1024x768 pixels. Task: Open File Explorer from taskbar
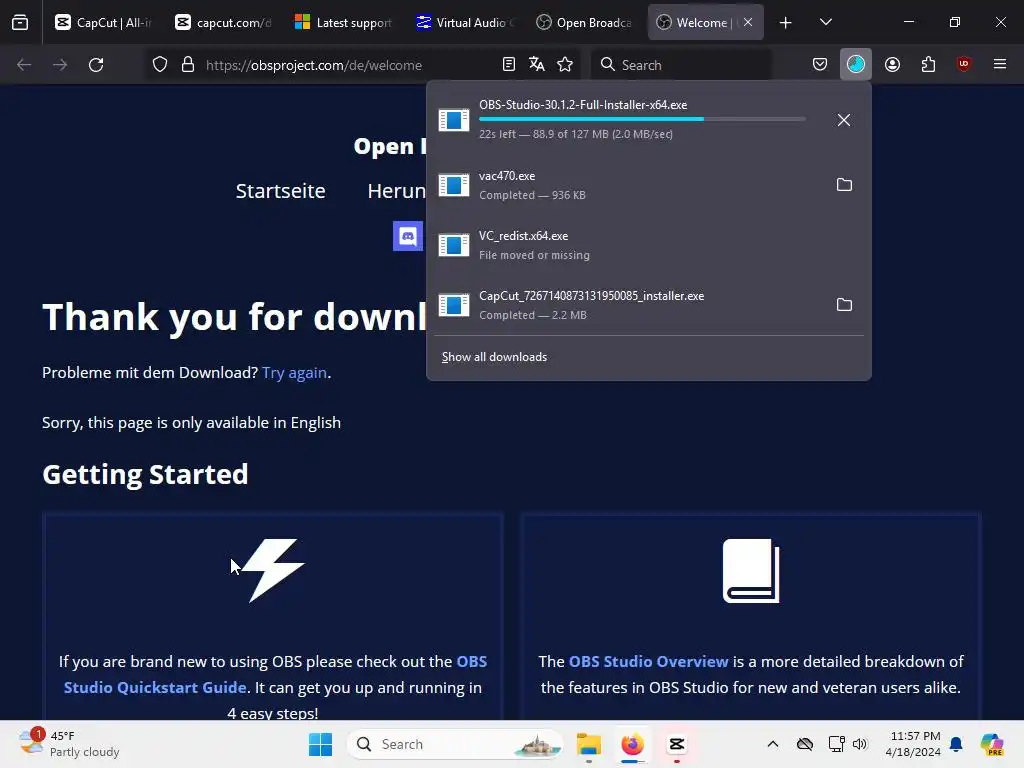[x=588, y=744]
